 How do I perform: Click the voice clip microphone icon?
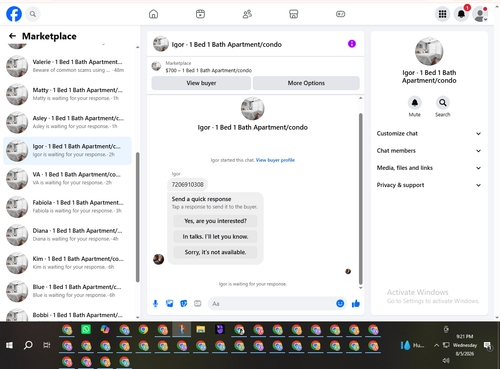[x=155, y=303]
